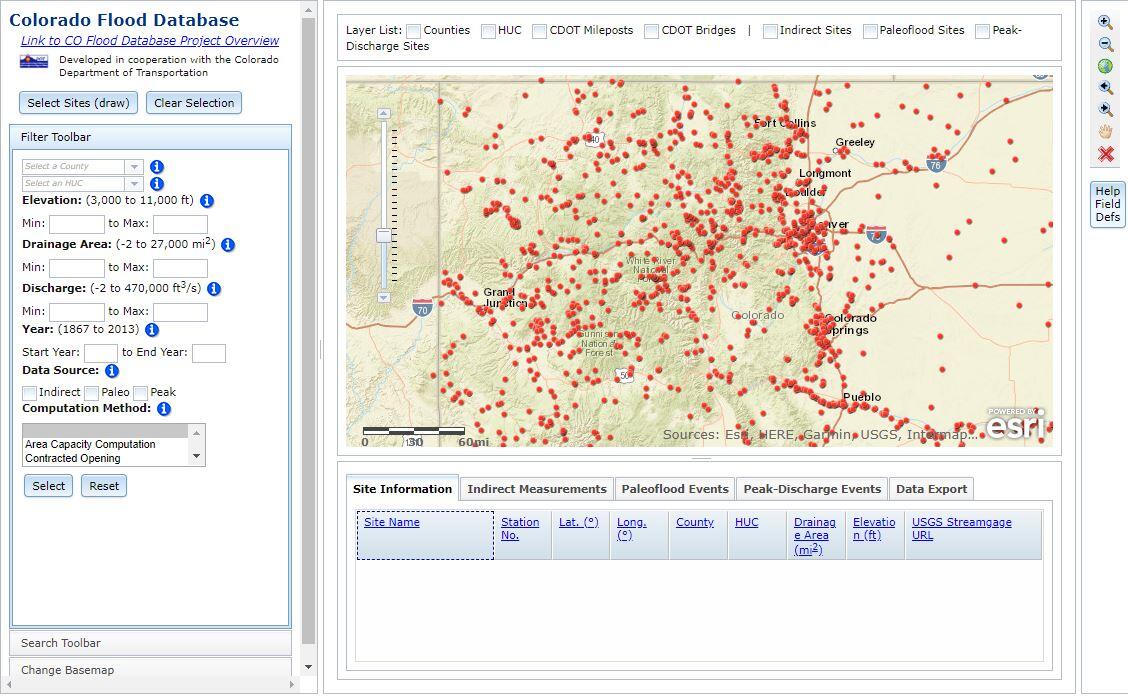Open county filter info icon

pyautogui.click(x=157, y=167)
